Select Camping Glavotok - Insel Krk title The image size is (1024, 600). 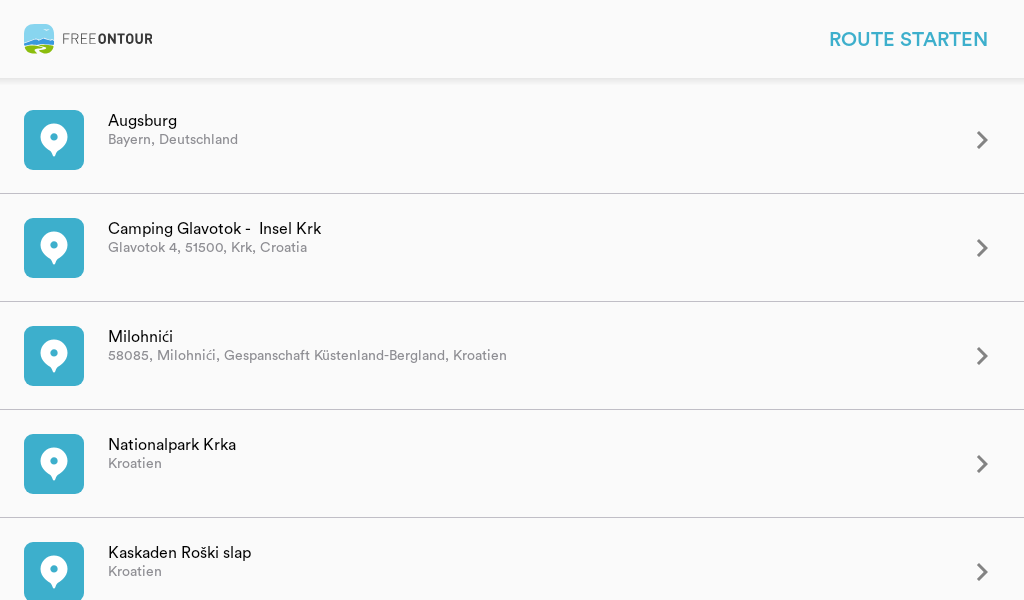tap(215, 229)
